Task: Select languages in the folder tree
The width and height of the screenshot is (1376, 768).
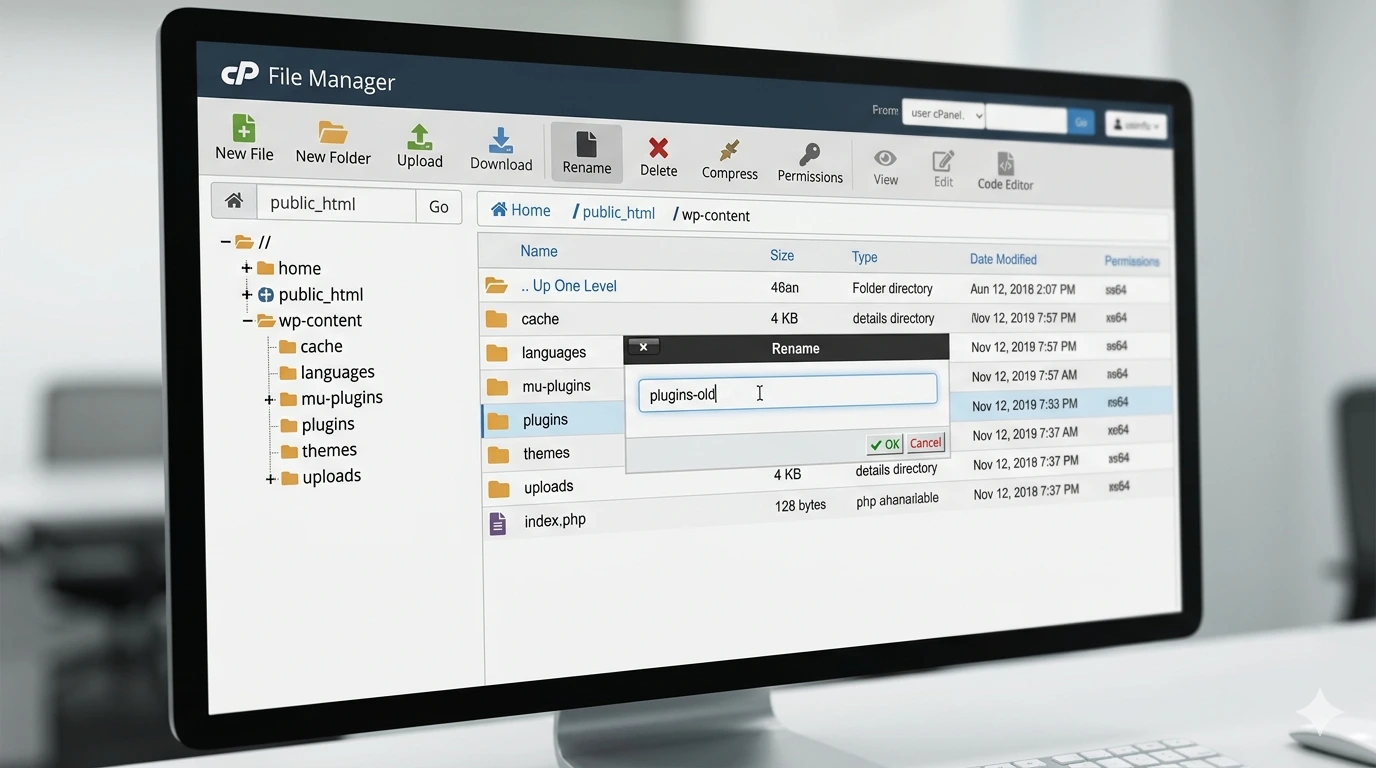Action: tap(338, 372)
